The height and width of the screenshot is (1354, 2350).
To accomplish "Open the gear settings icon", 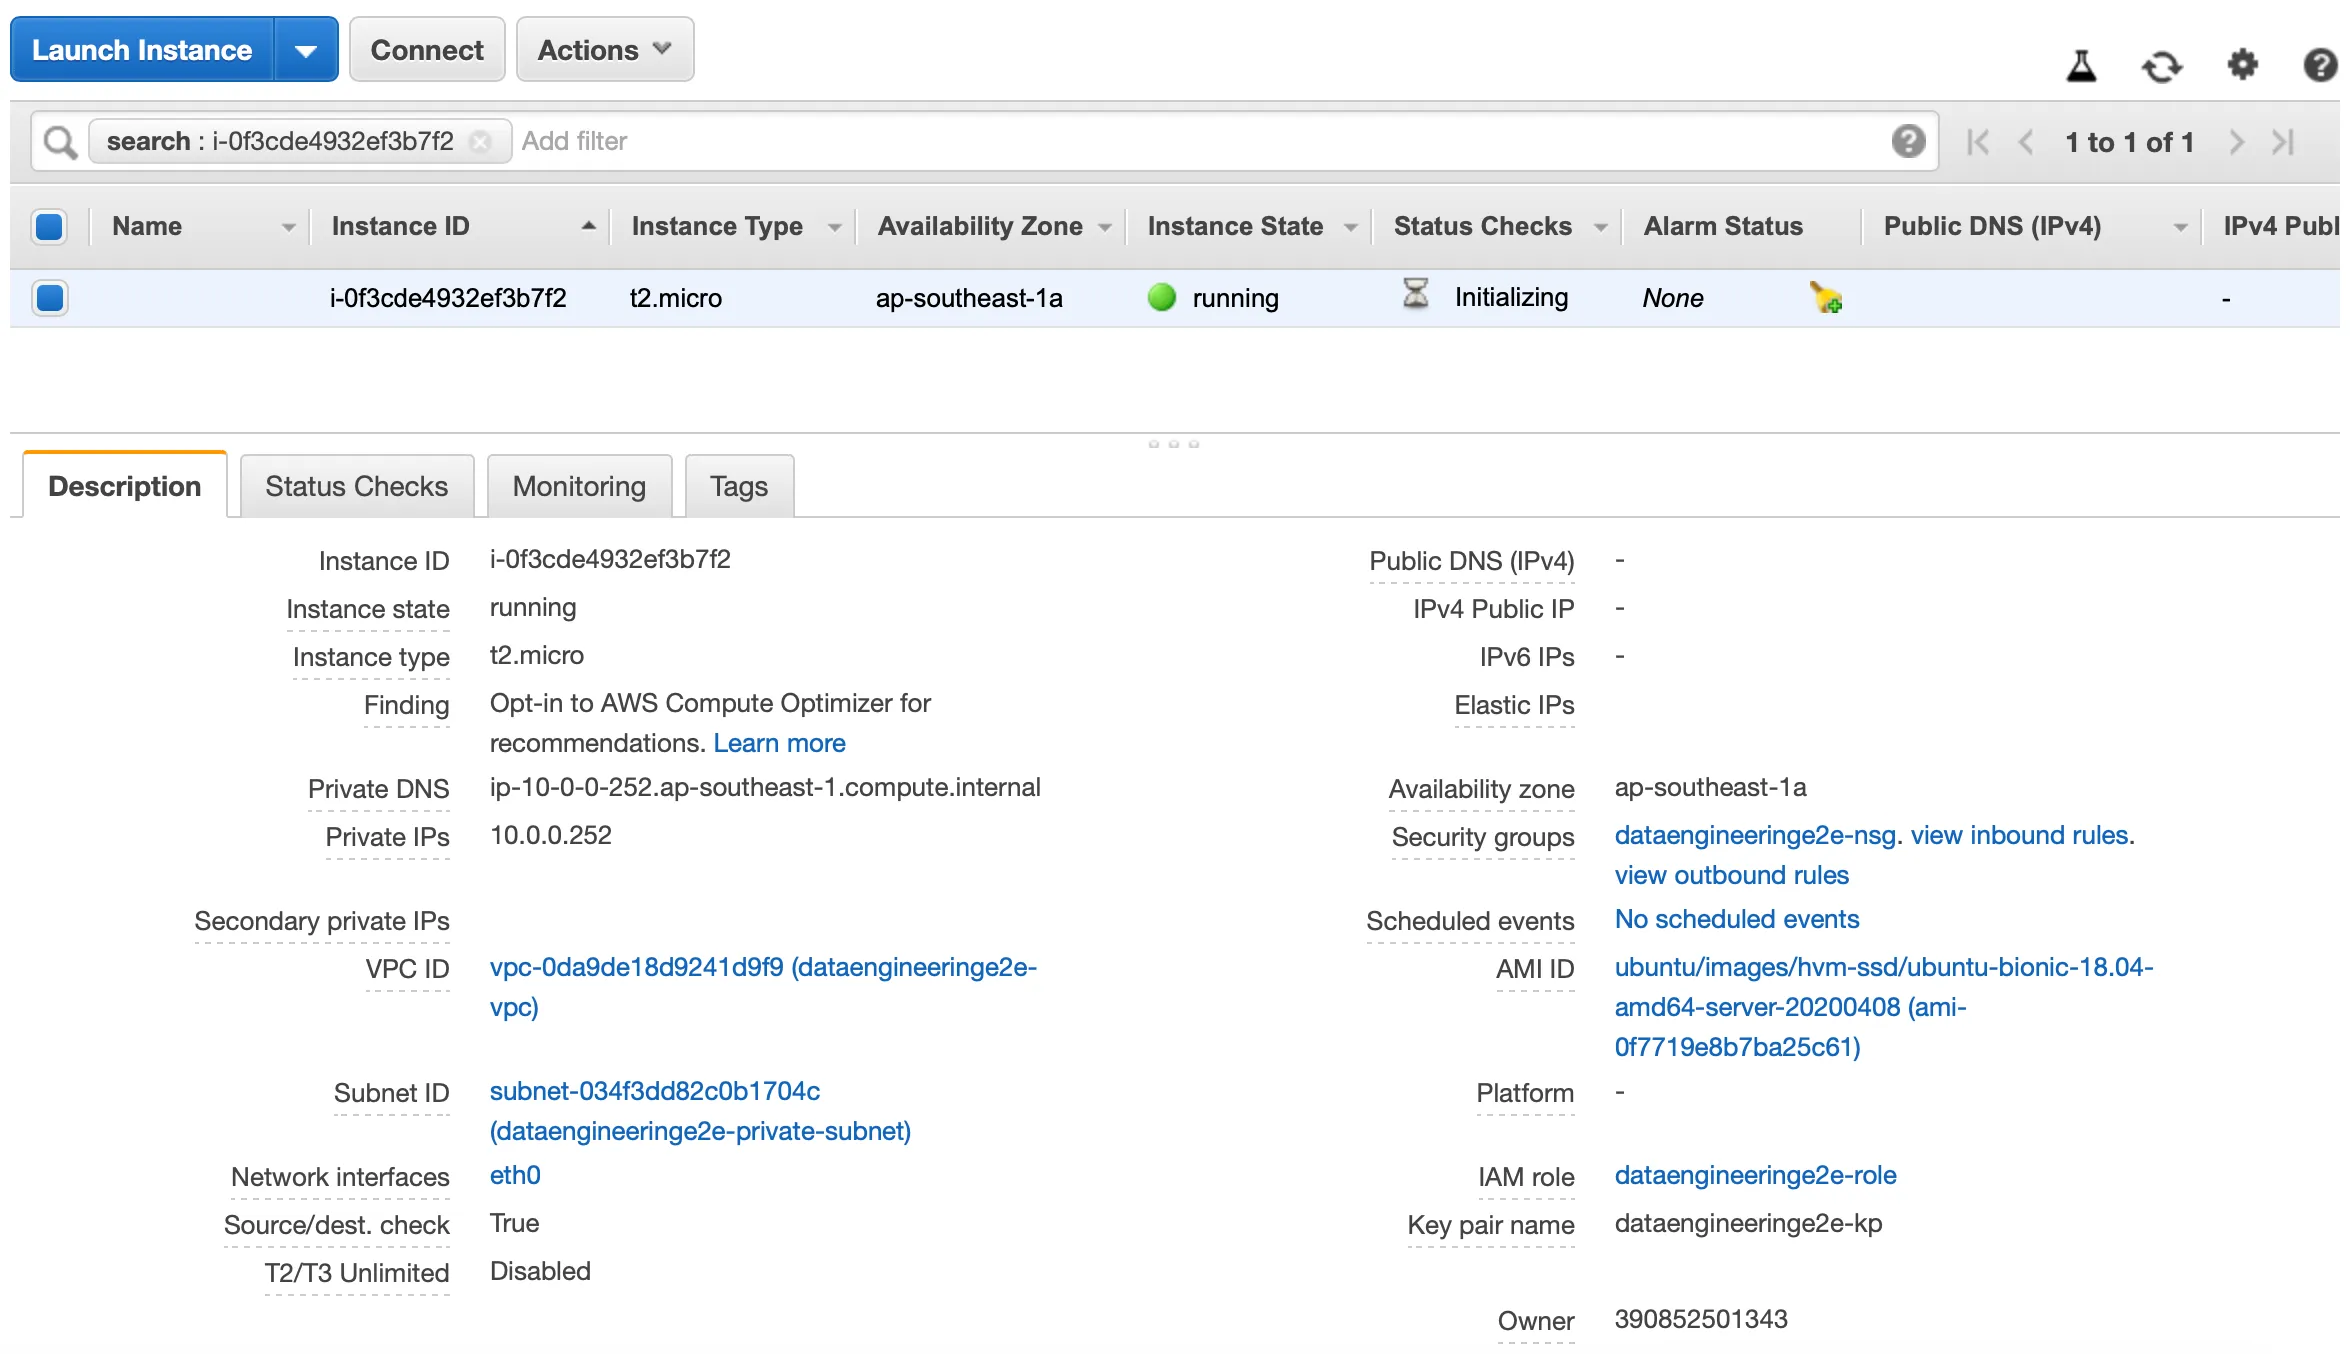I will 2242,65.
